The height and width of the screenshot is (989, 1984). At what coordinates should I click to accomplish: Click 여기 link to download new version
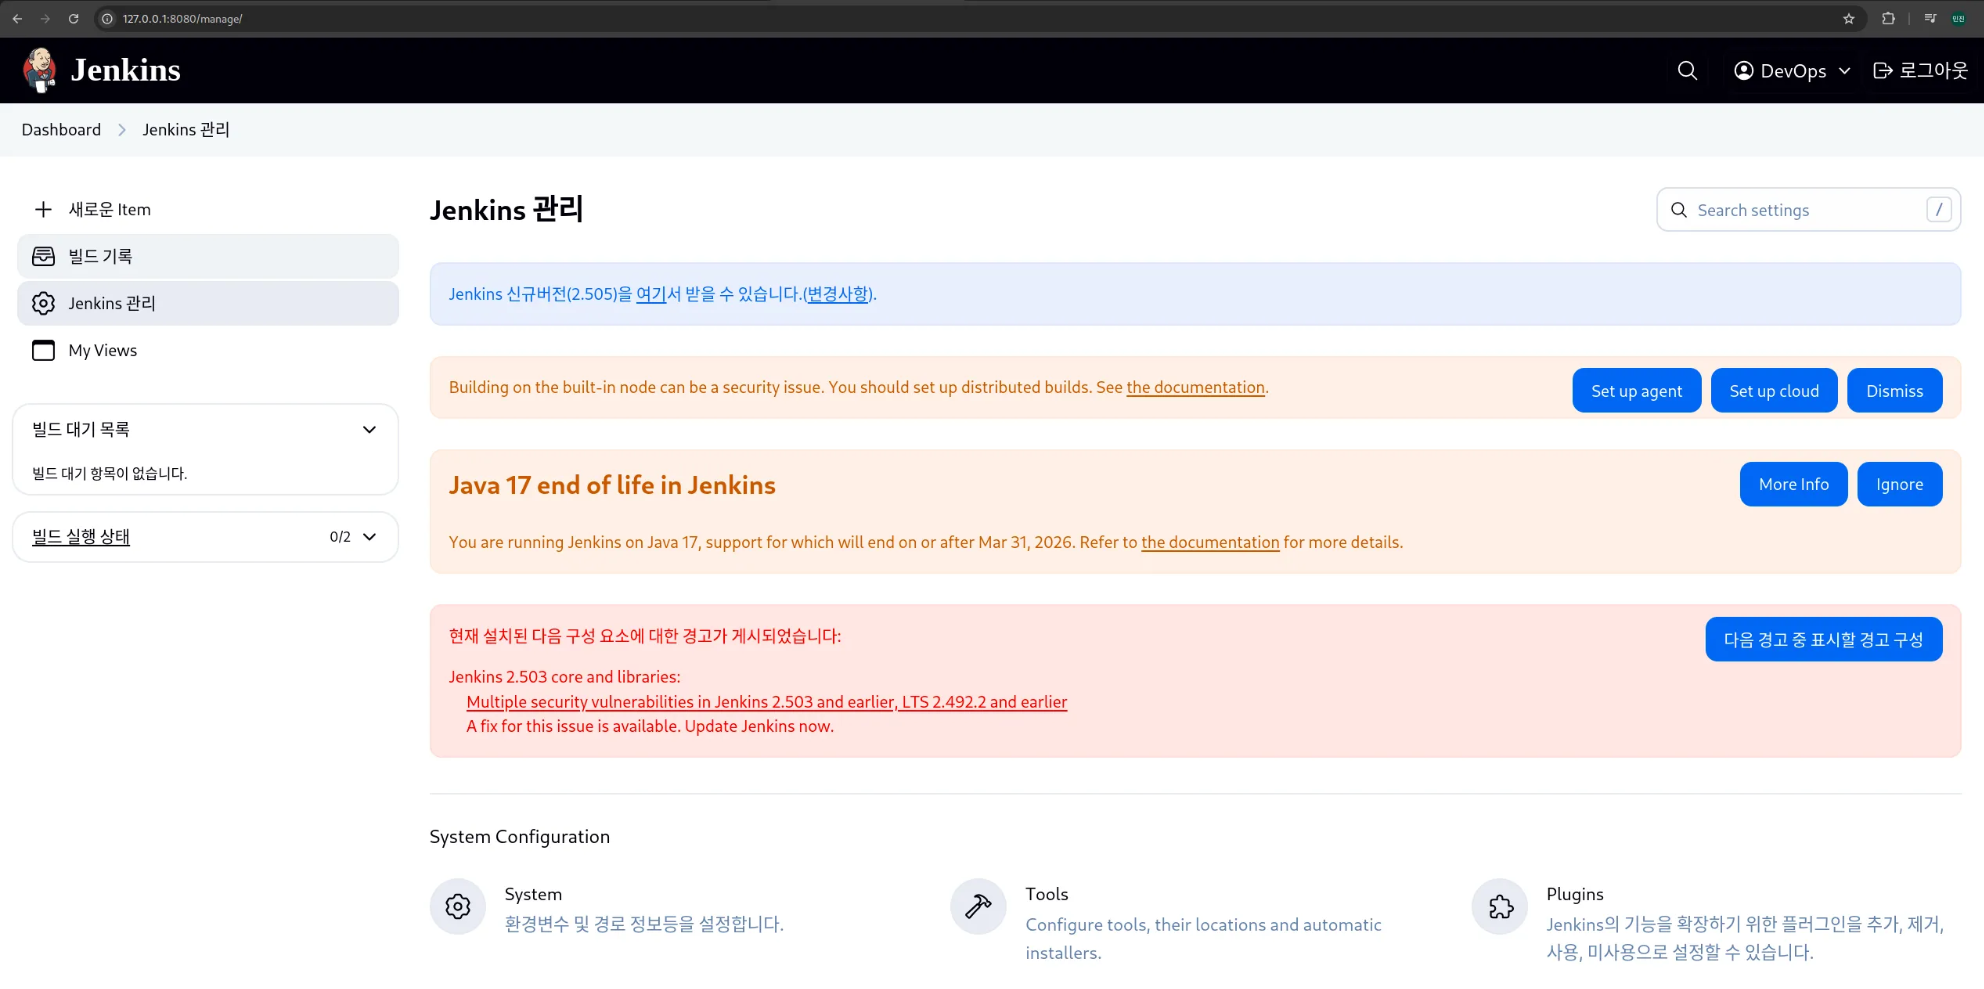pos(651,294)
